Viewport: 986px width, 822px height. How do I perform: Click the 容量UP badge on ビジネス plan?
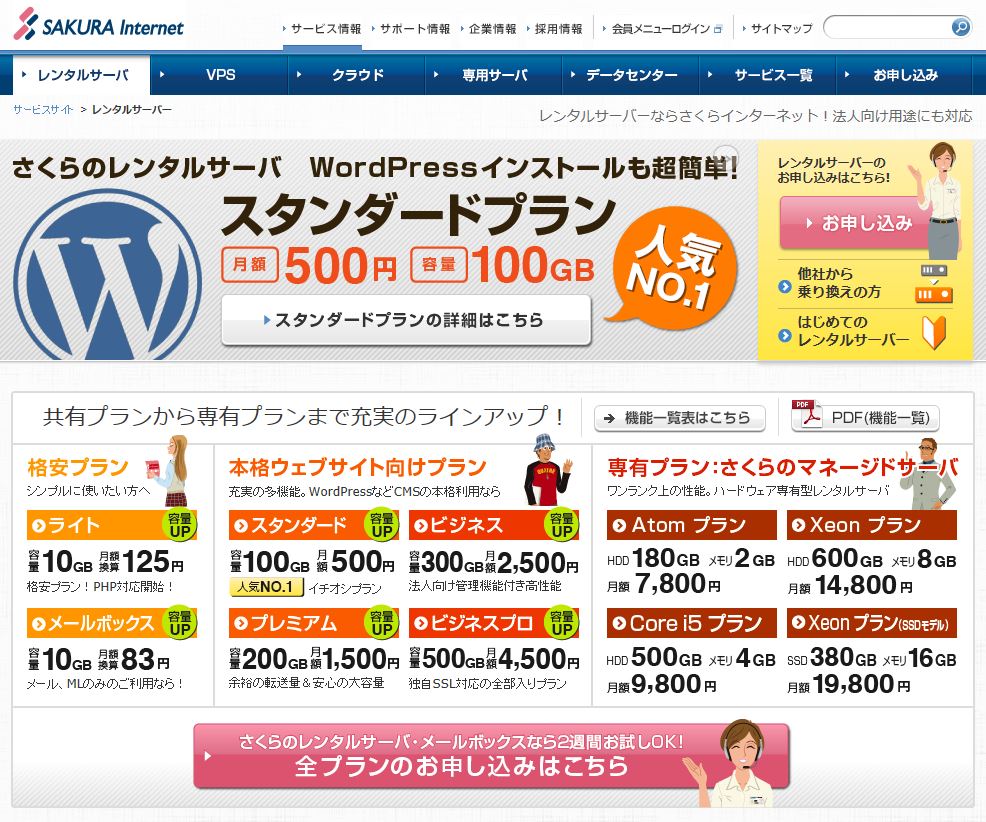[561, 525]
